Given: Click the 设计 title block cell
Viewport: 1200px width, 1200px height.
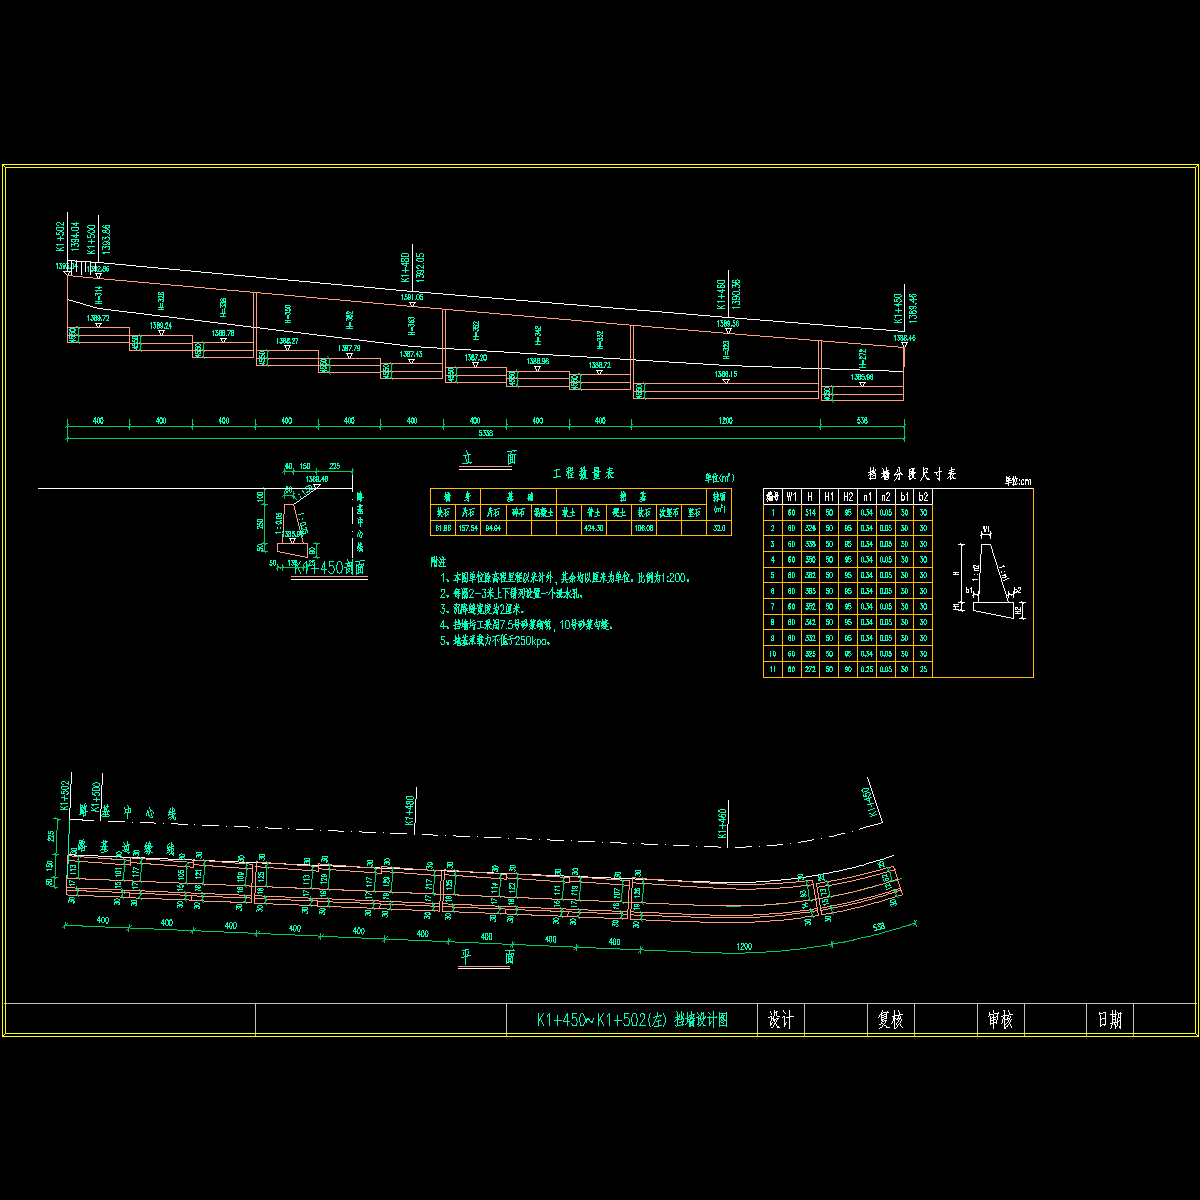Looking at the screenshot, I should point(780,1020).
